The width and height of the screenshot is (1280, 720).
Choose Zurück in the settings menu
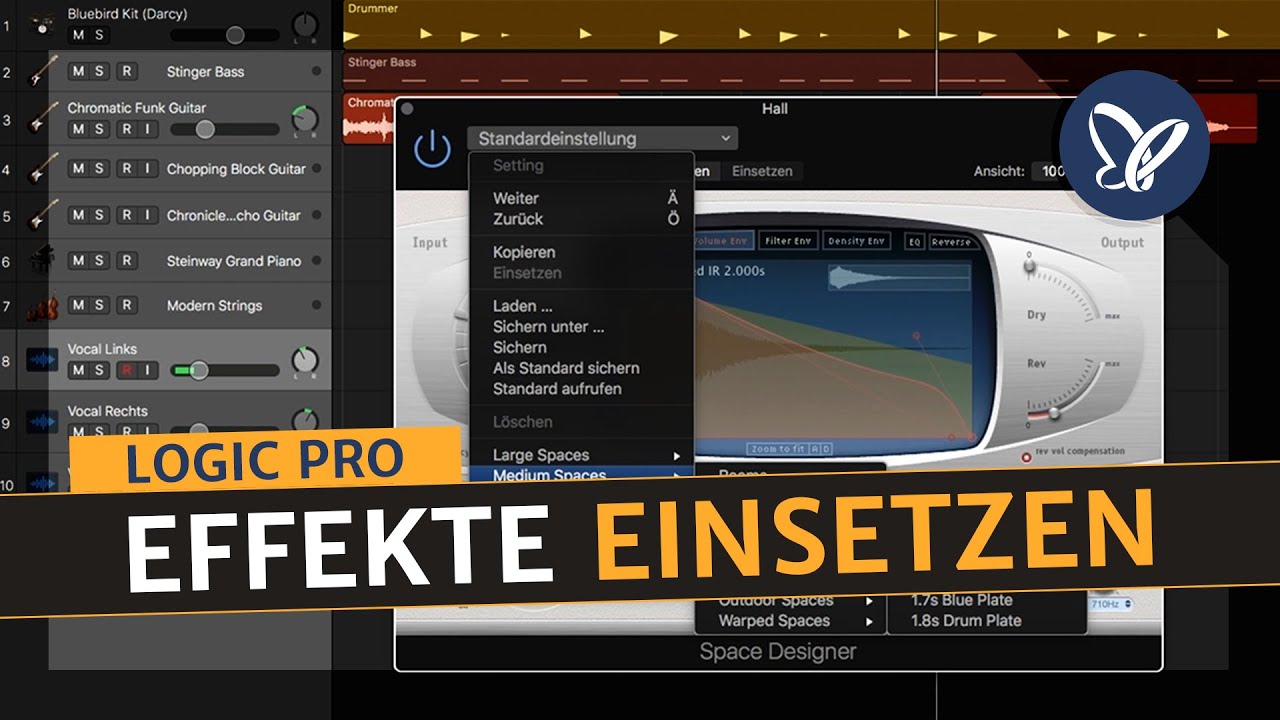click(x=518, y=218)
